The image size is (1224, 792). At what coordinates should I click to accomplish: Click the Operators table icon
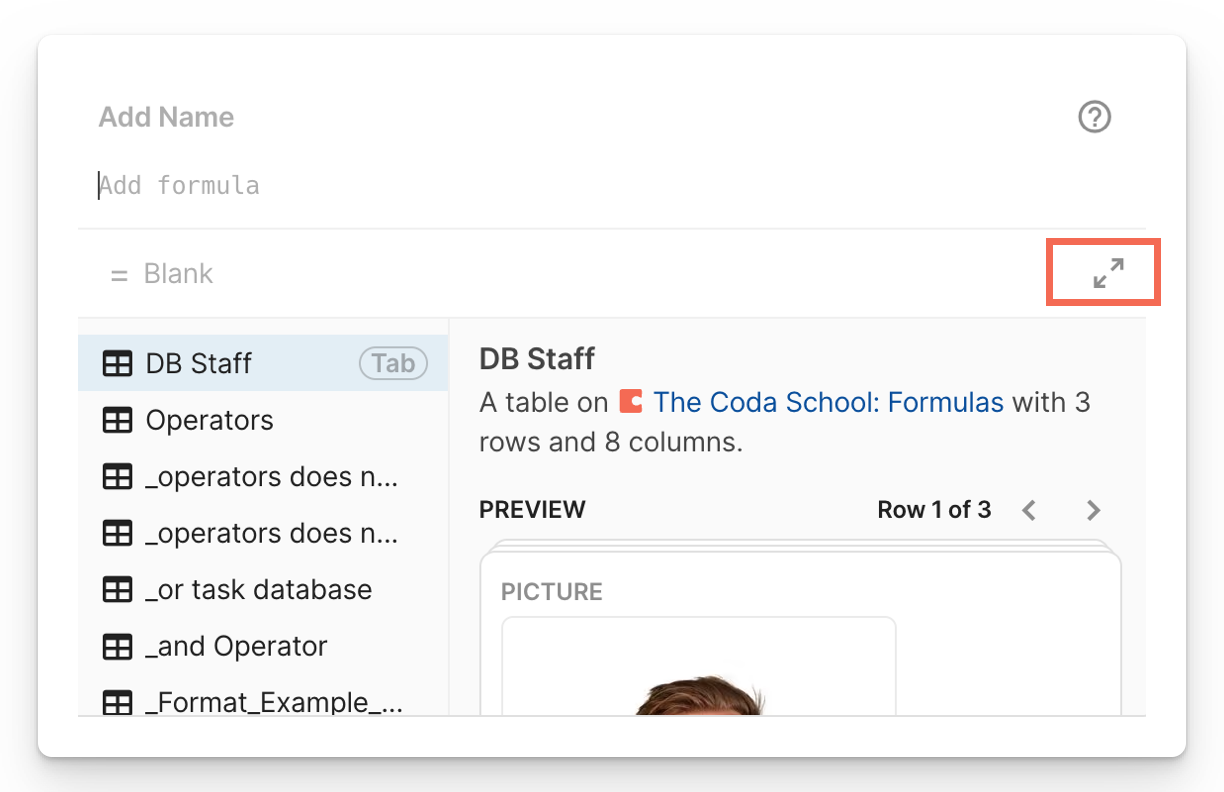[x=118, y=421]
